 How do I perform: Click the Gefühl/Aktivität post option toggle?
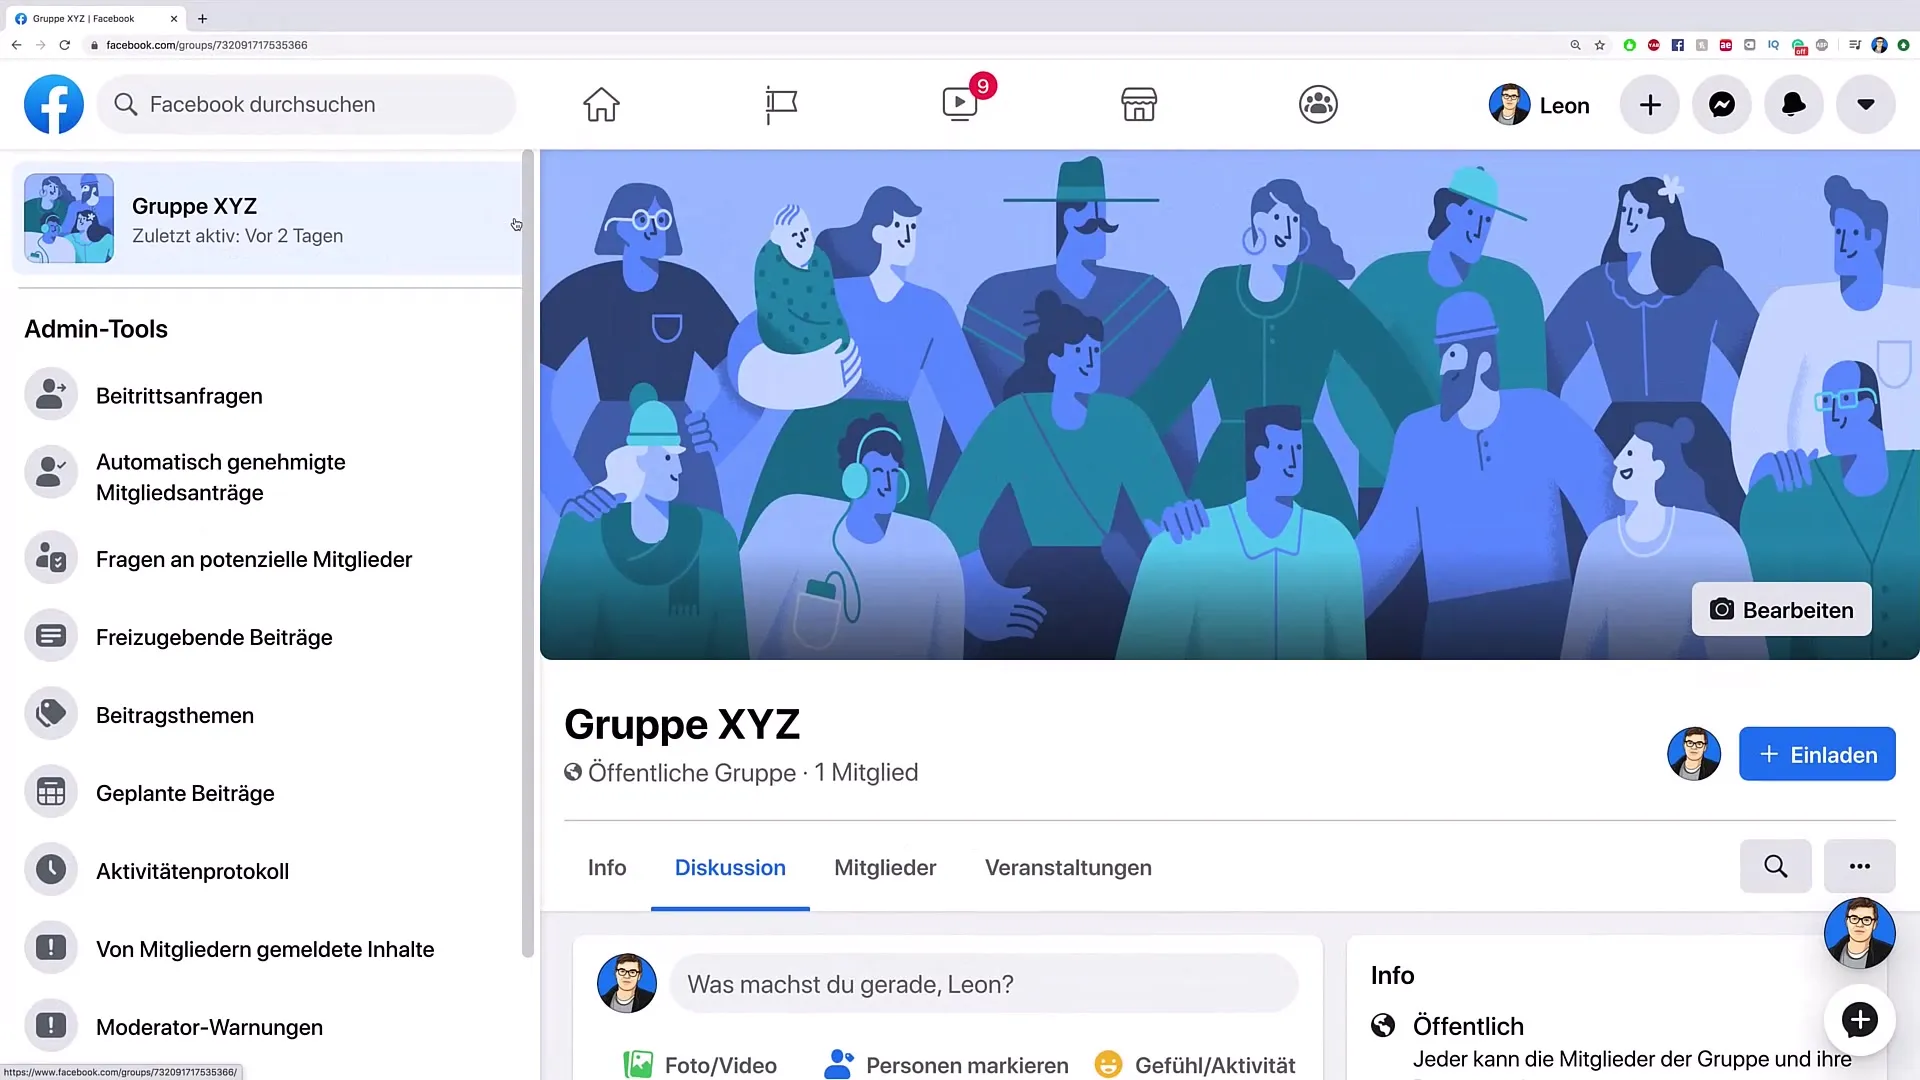[1193, 1065]
